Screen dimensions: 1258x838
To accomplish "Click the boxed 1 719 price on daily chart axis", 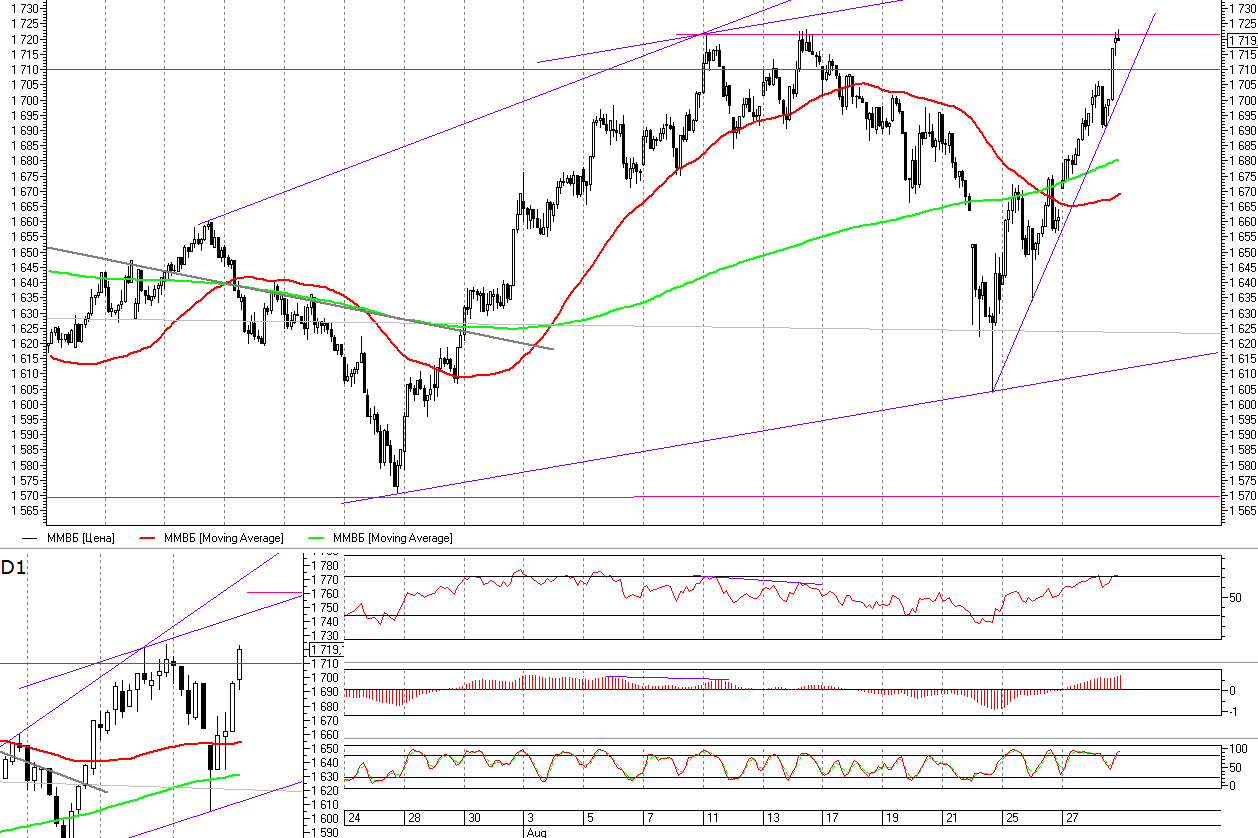I will 327,650.
